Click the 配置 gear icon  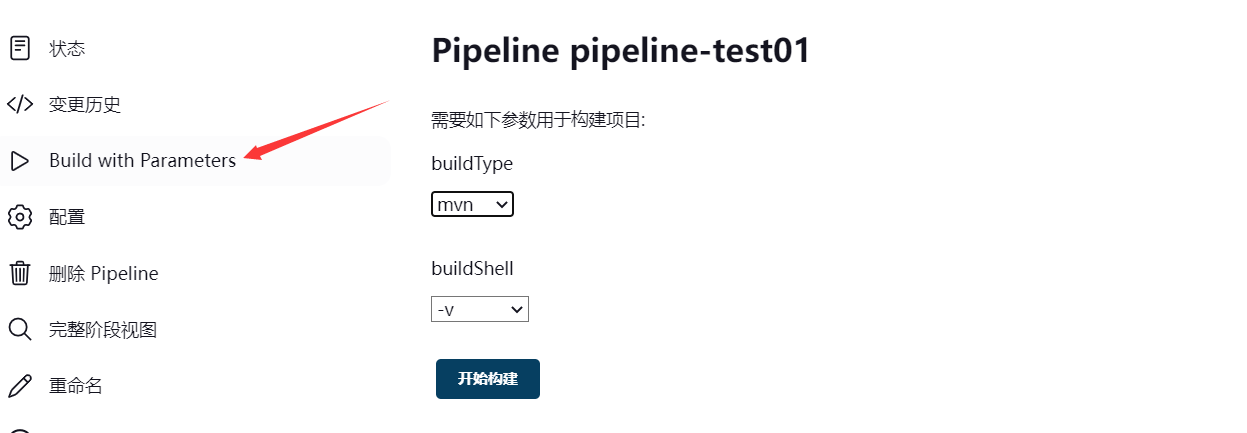tap(20, 216)
